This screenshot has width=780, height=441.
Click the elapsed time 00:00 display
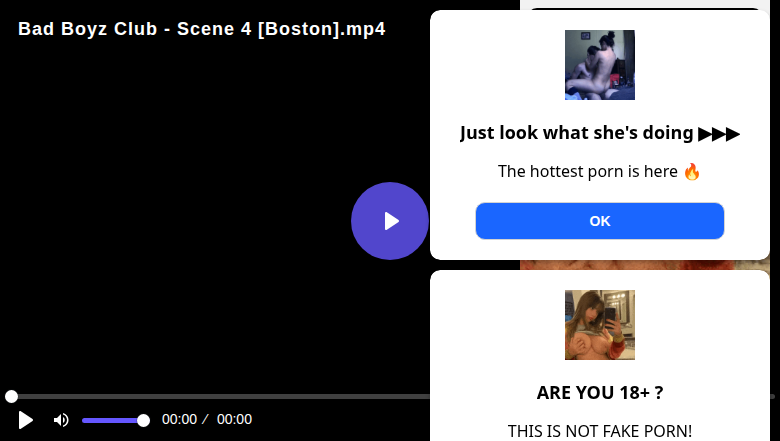pyautogui.click(x=179, y=420)
